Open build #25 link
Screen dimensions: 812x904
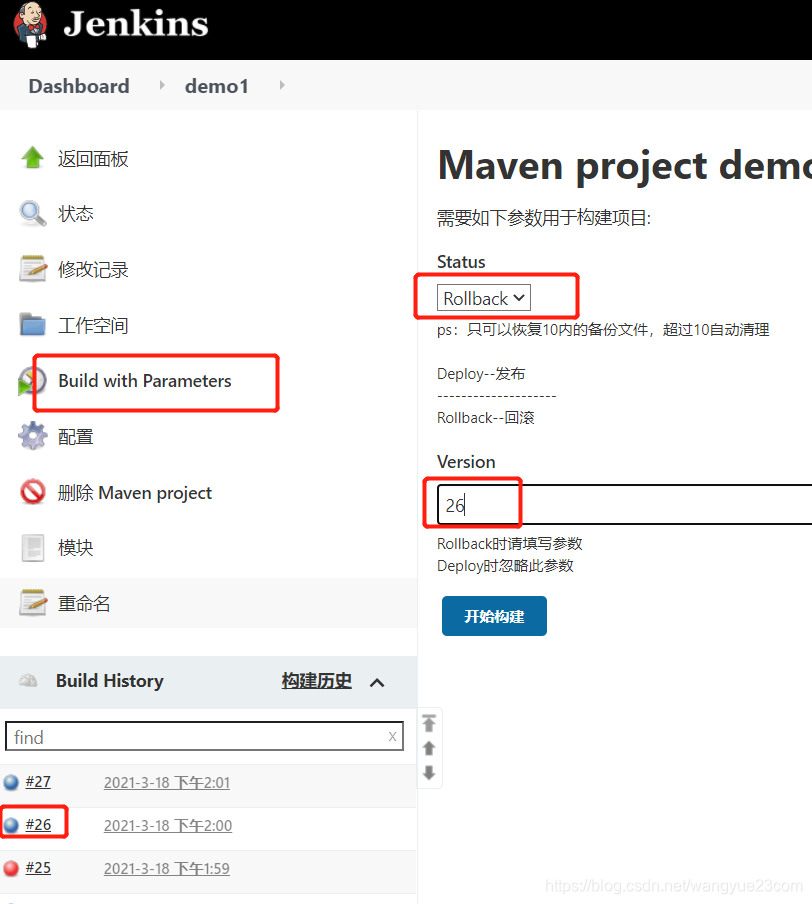coord(38,868)
